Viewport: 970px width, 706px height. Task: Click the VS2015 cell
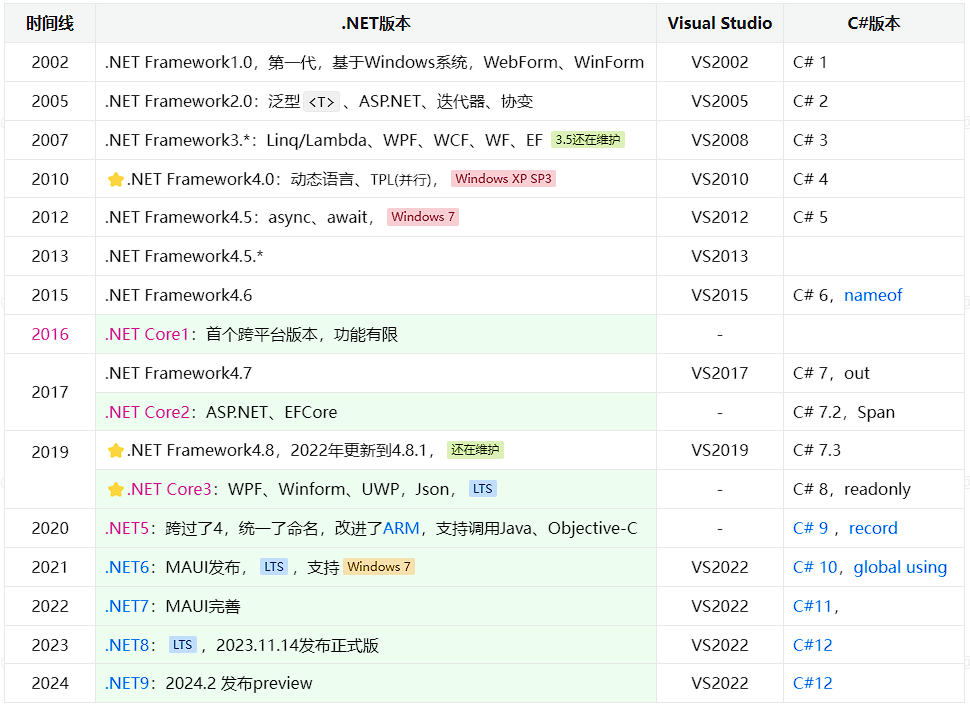click(x=720, y=295)
